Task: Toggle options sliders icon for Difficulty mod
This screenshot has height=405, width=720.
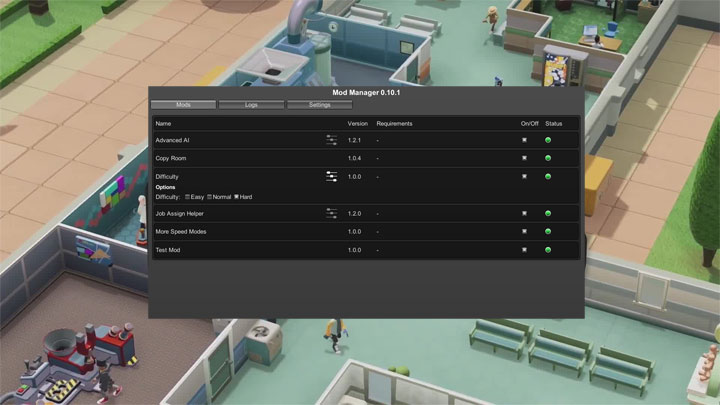Action: 332,176
